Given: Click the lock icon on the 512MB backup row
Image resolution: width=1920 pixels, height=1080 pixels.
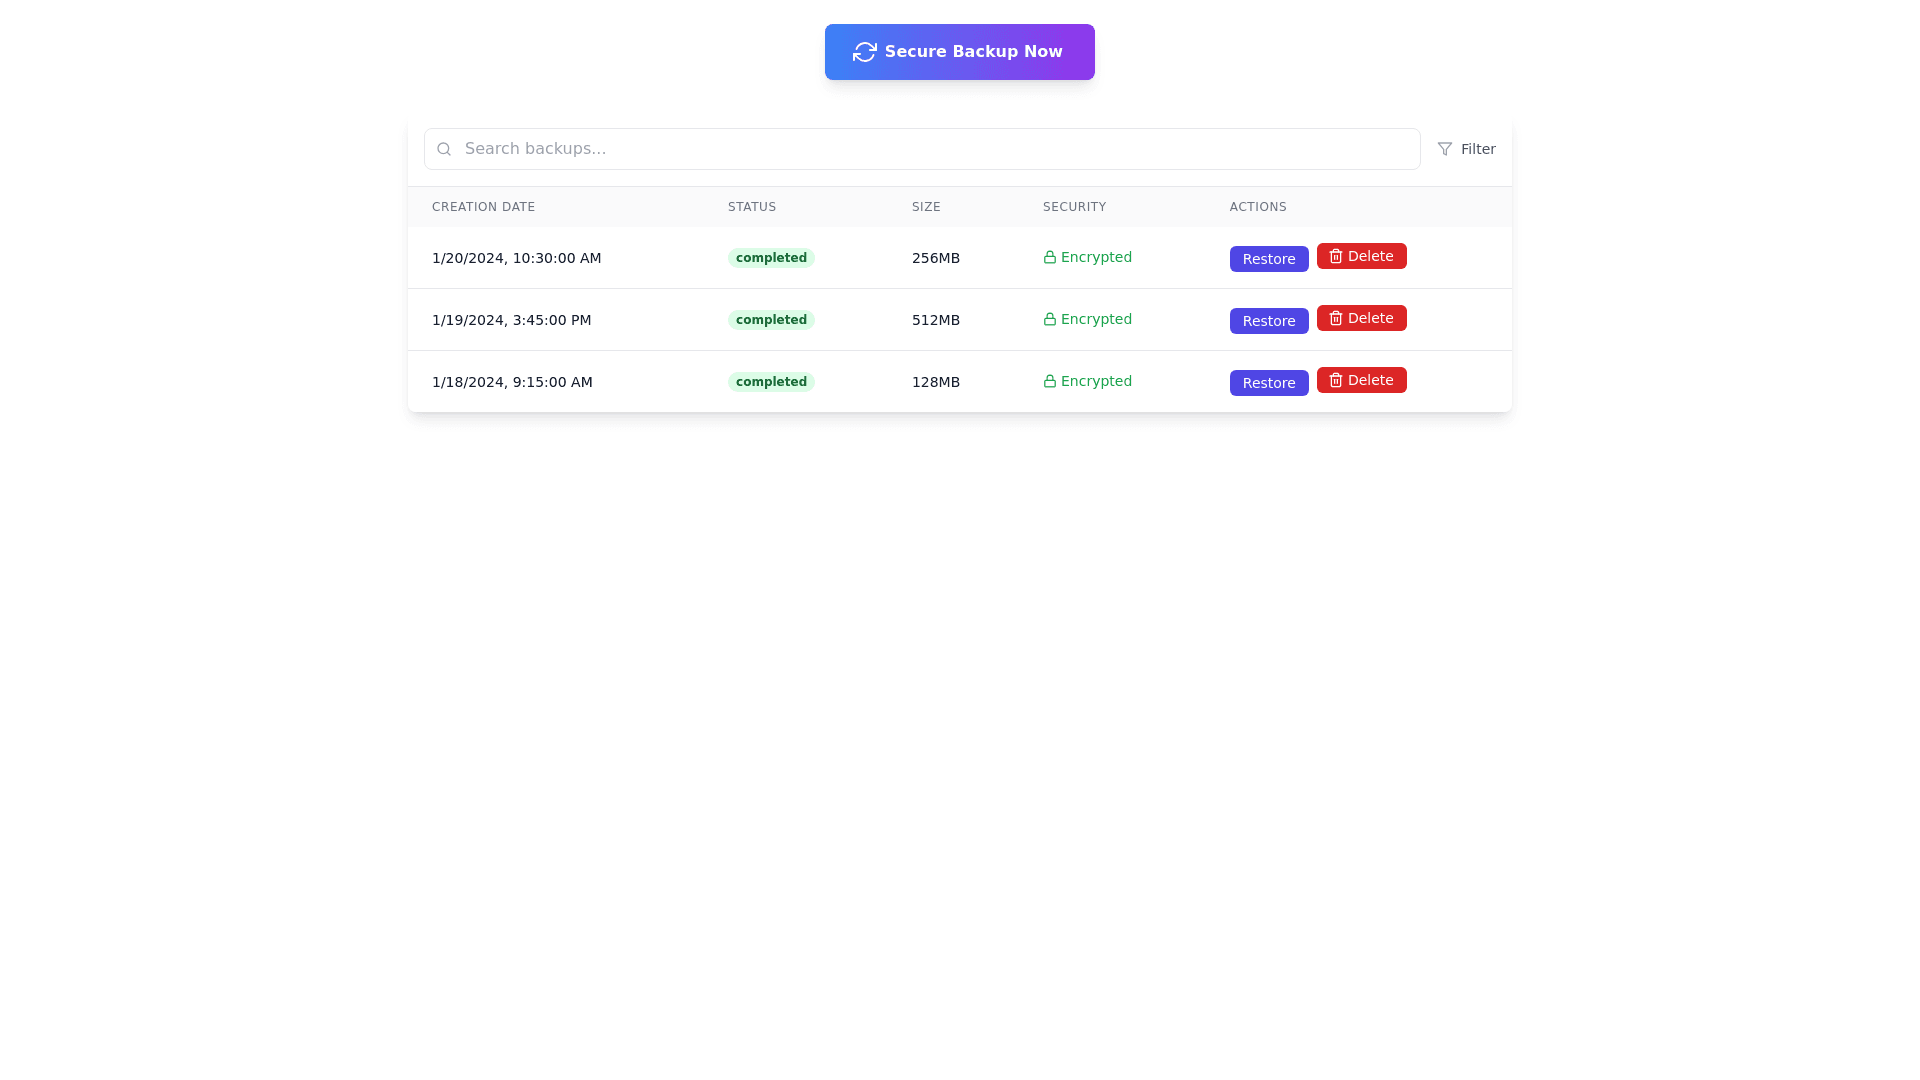Looking at the screenshot, I should pyautogui.click(x=1049, y=319).
